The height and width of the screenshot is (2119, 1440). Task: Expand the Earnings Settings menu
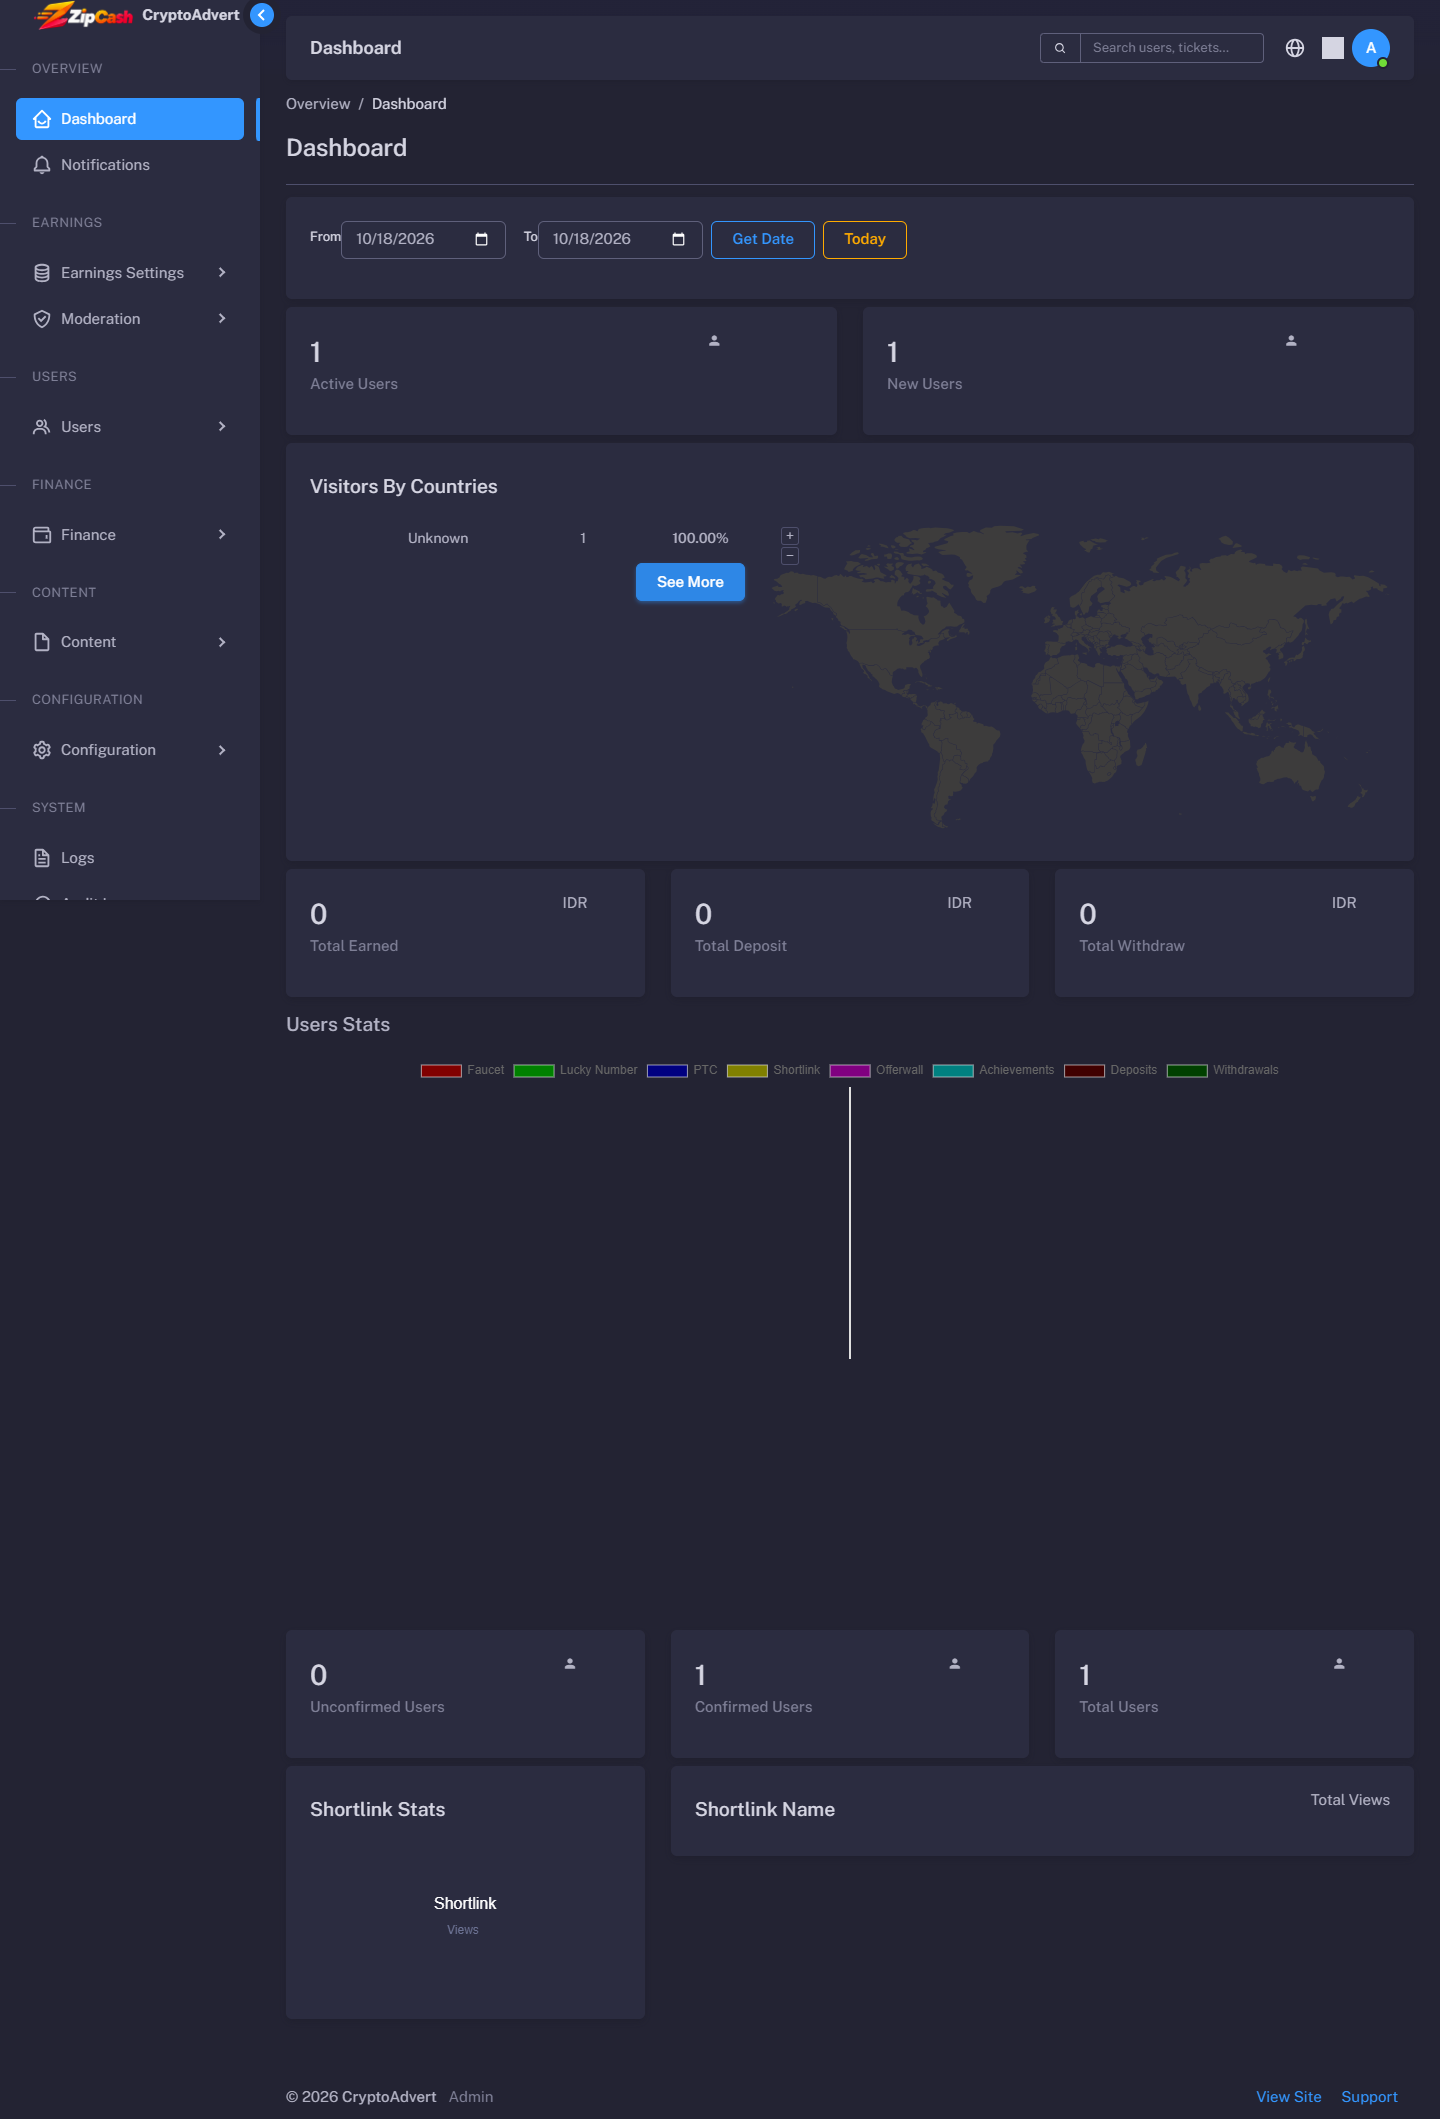click(130, 273)
